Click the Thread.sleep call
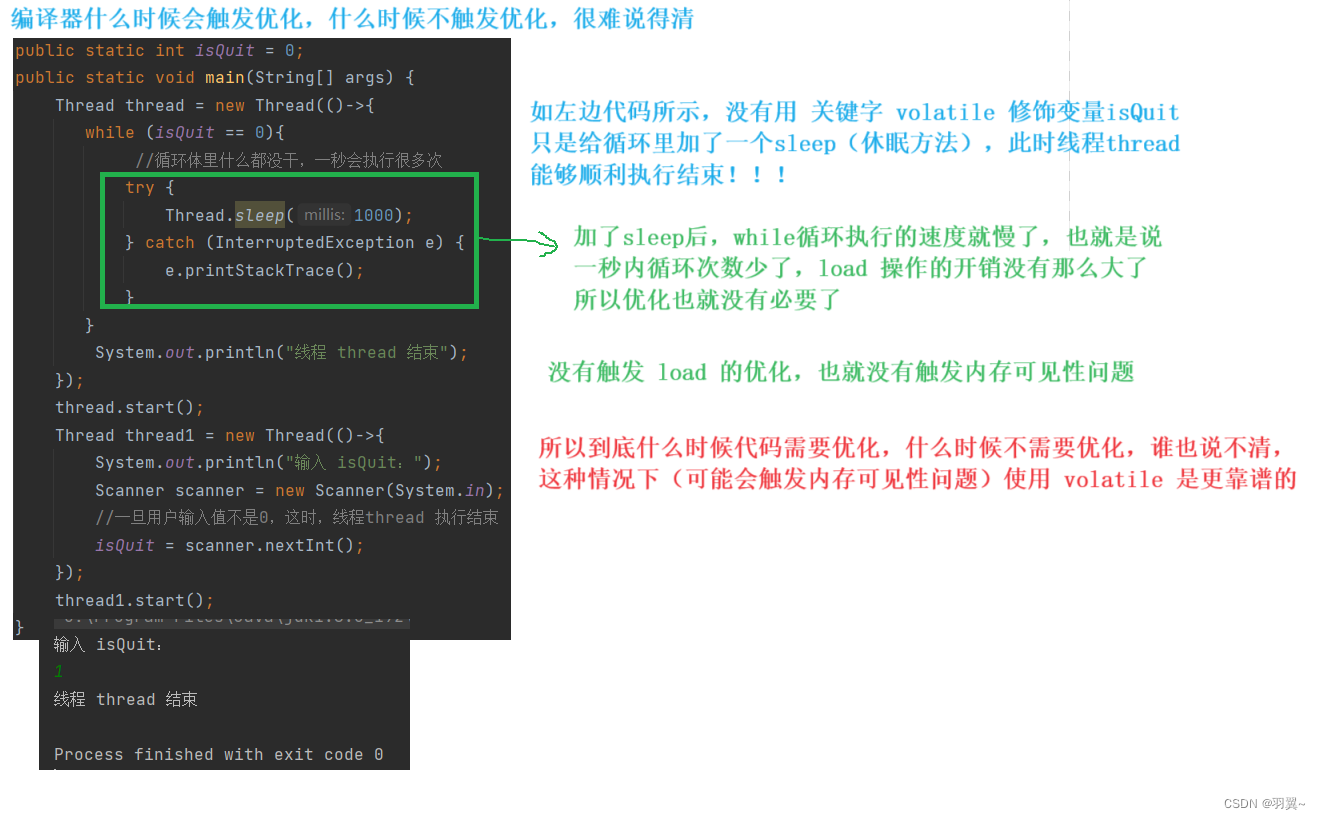Viewport: 1321px width, 820px height. pos(289,215)
